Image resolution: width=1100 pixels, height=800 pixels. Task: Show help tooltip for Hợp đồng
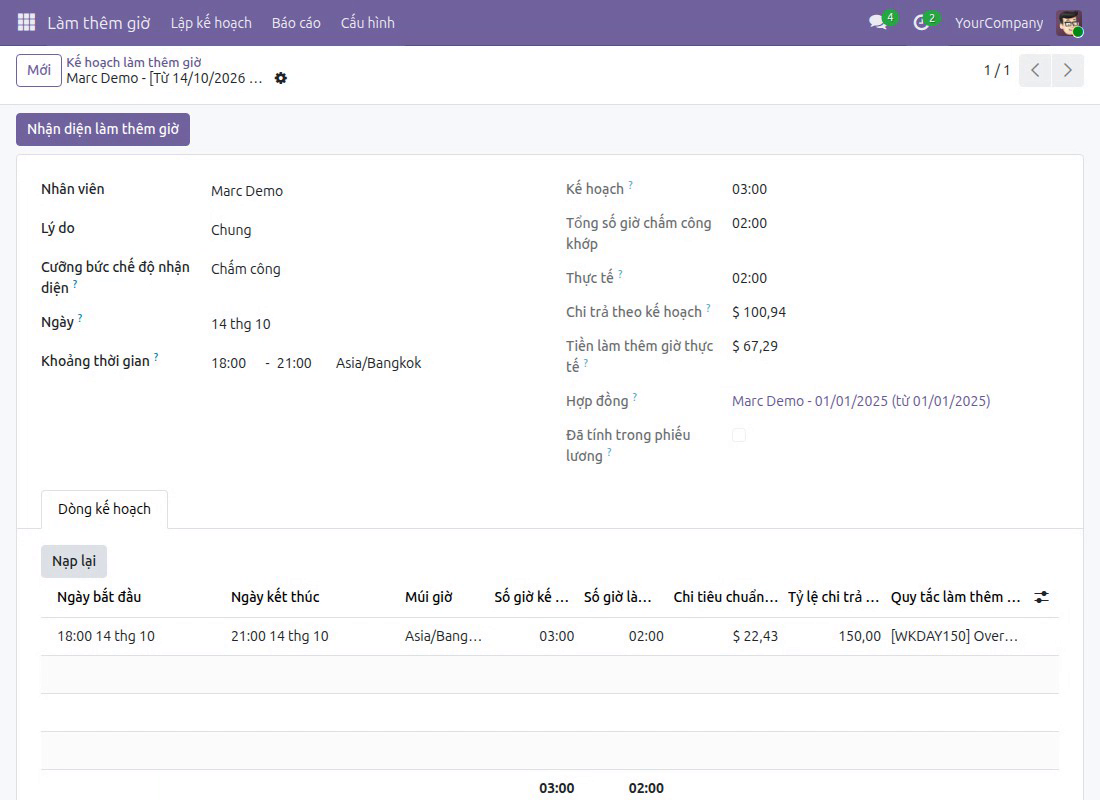(x=635, y=397)
